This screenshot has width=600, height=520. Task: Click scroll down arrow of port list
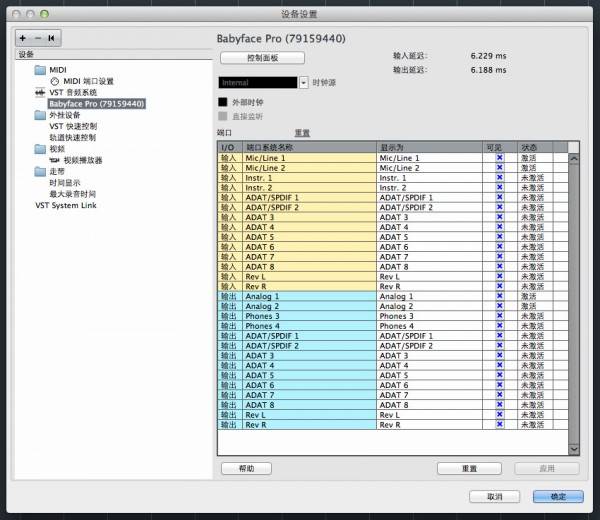[x=574, y=449]
